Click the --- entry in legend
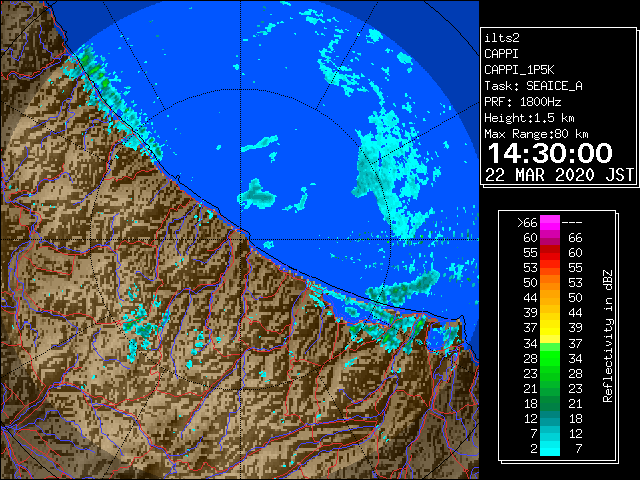The image size is (640, 480). pos(572,223)
